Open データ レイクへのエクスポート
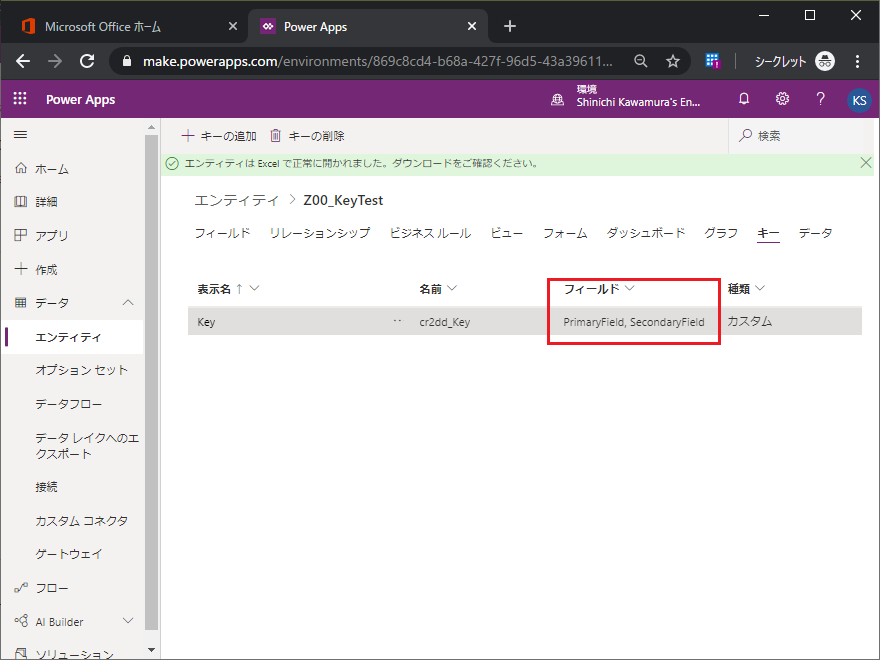Screen dimensions: 880x660 (87, 446)
